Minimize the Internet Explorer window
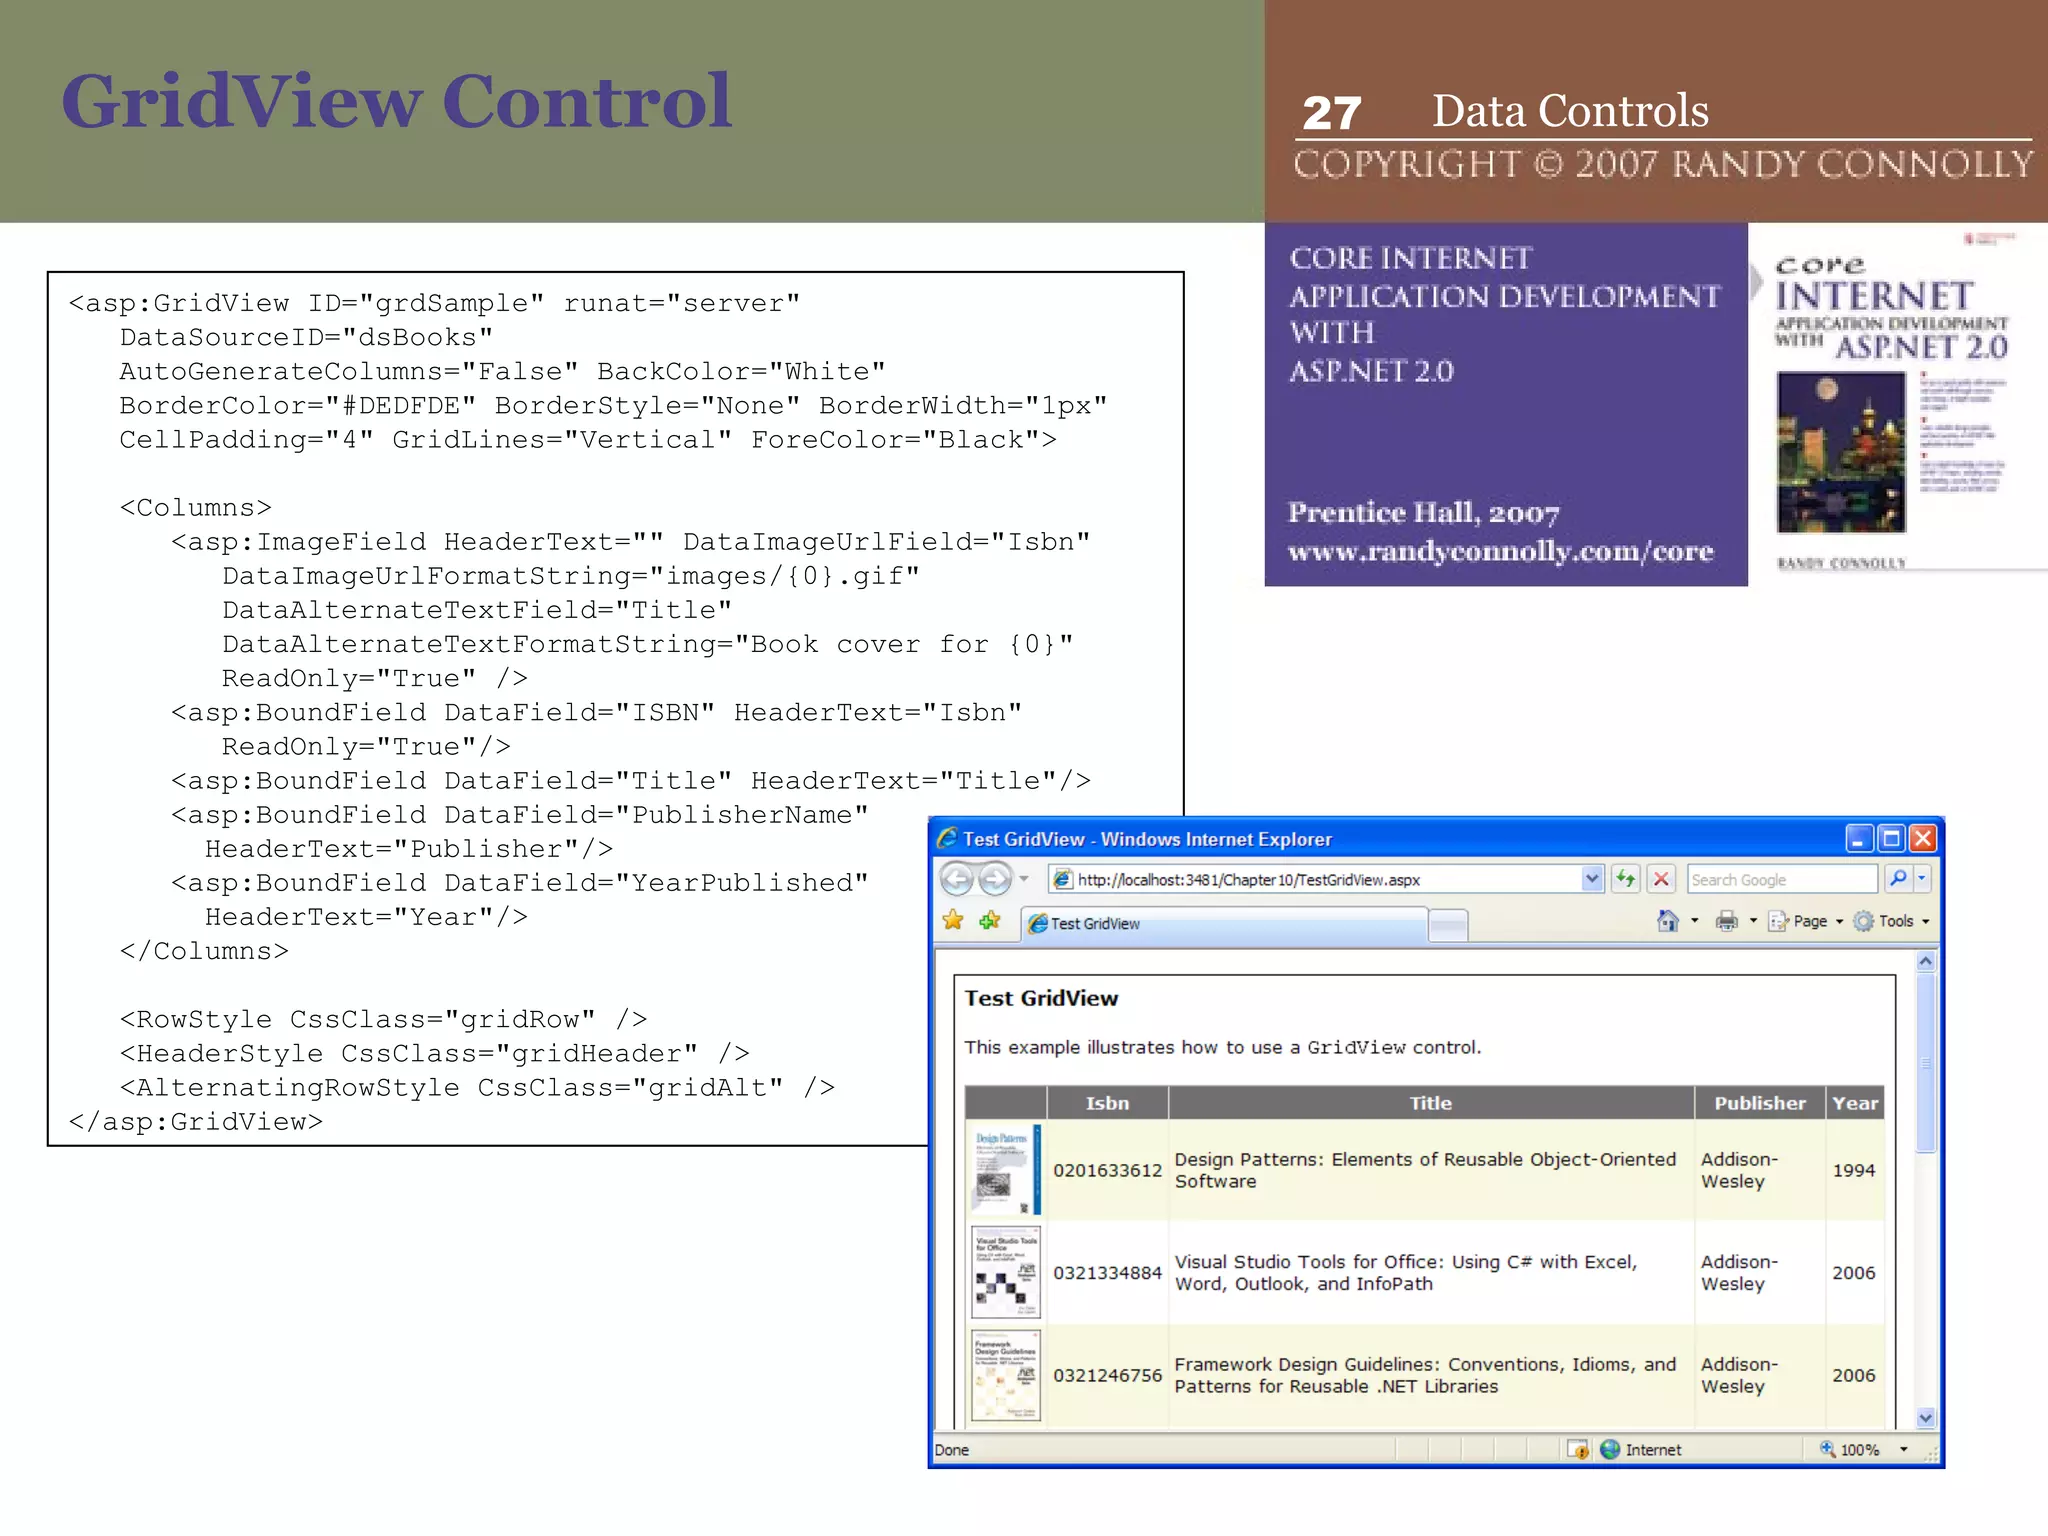The image size is (2048, 1536). pos(1859,838)
